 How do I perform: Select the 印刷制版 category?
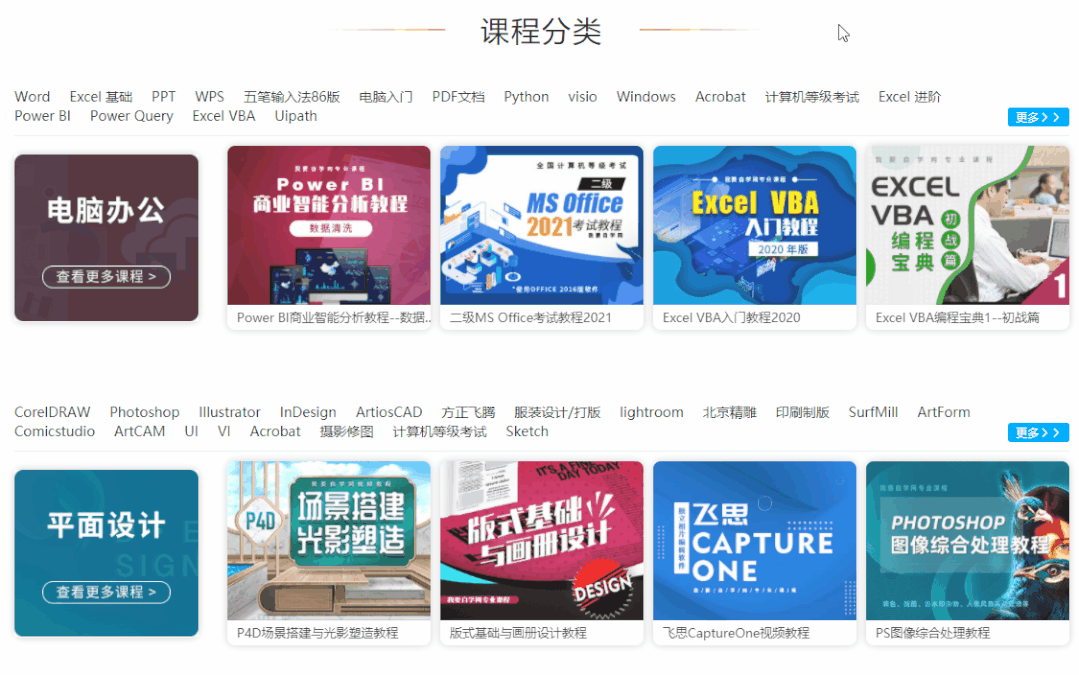coord(802,412)
